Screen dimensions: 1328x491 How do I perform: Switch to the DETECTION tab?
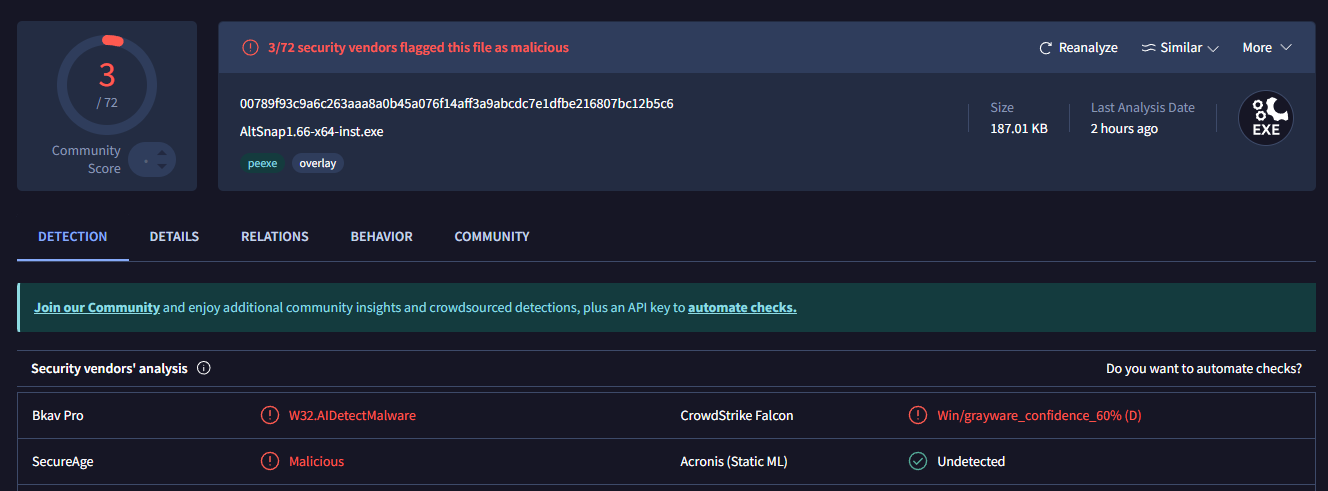click(x=73, y=237)
